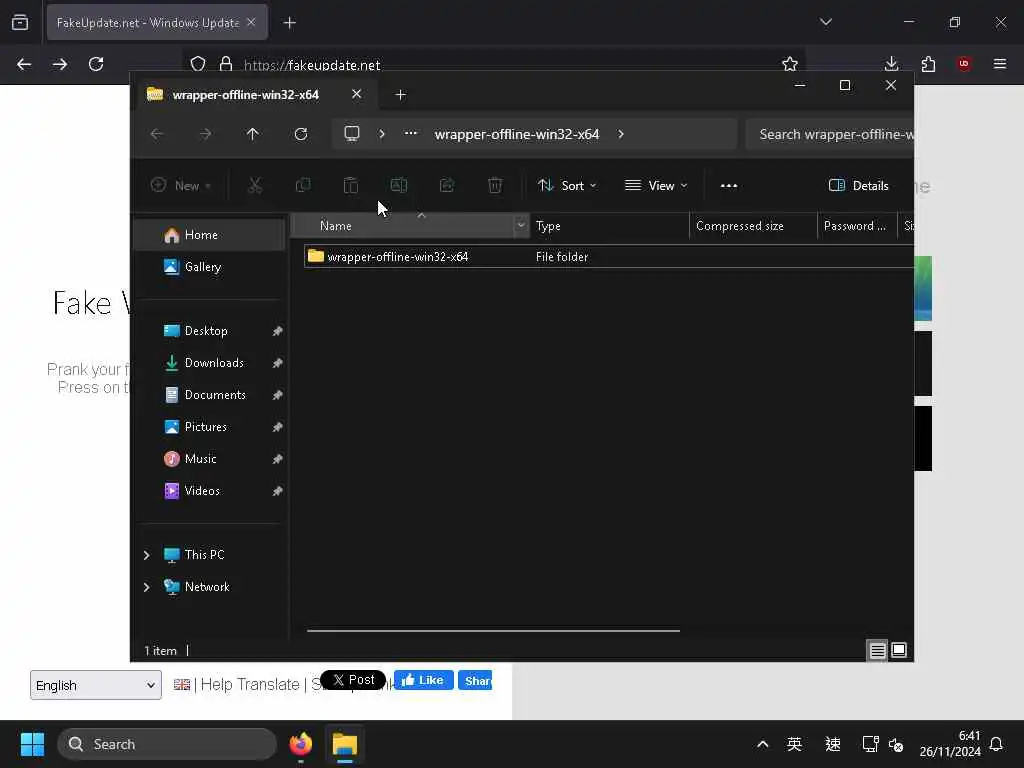Image resolution: width=1024 pixels, height=768 pixels.
Task: Click the Copy icon in Explorer toolbar
Action: (303, 185)
